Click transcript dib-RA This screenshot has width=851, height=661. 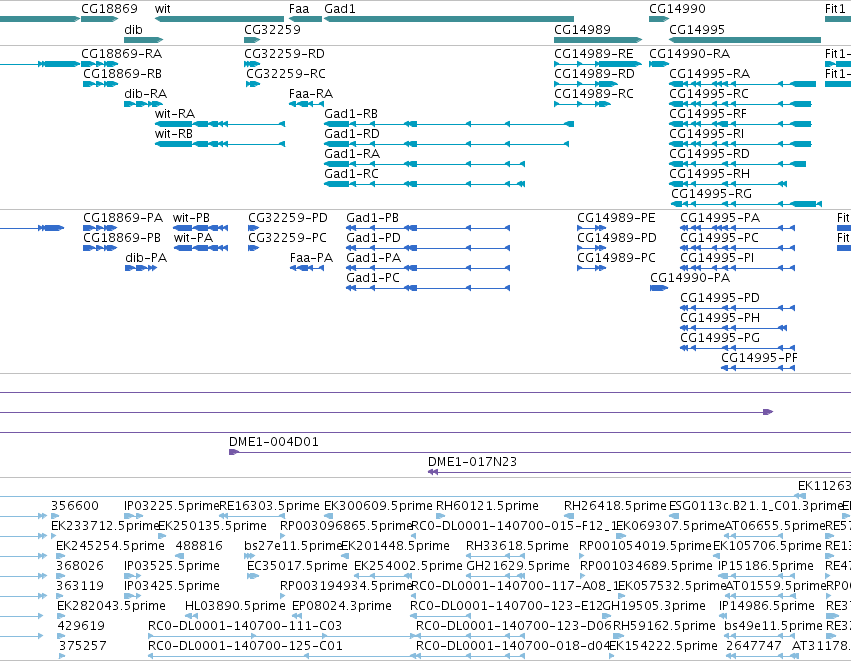(144, 104)
